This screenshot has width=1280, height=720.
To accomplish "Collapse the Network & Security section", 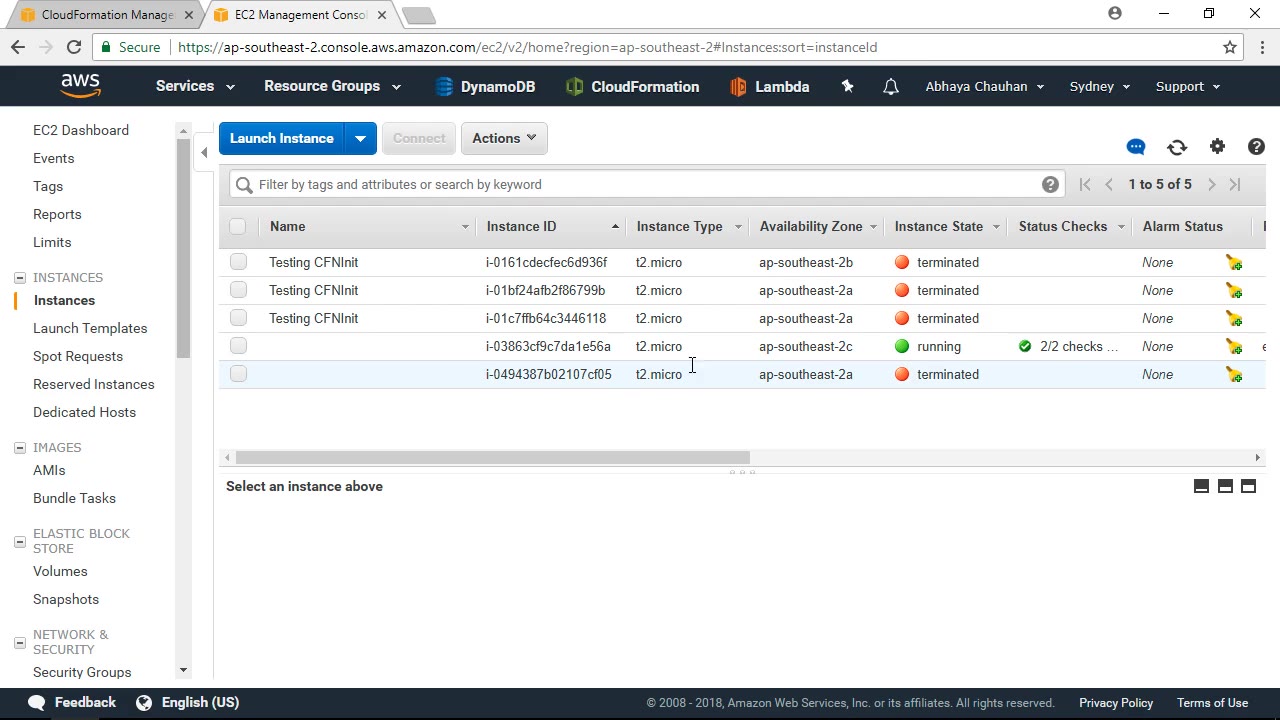I will (x=19, y=642).
